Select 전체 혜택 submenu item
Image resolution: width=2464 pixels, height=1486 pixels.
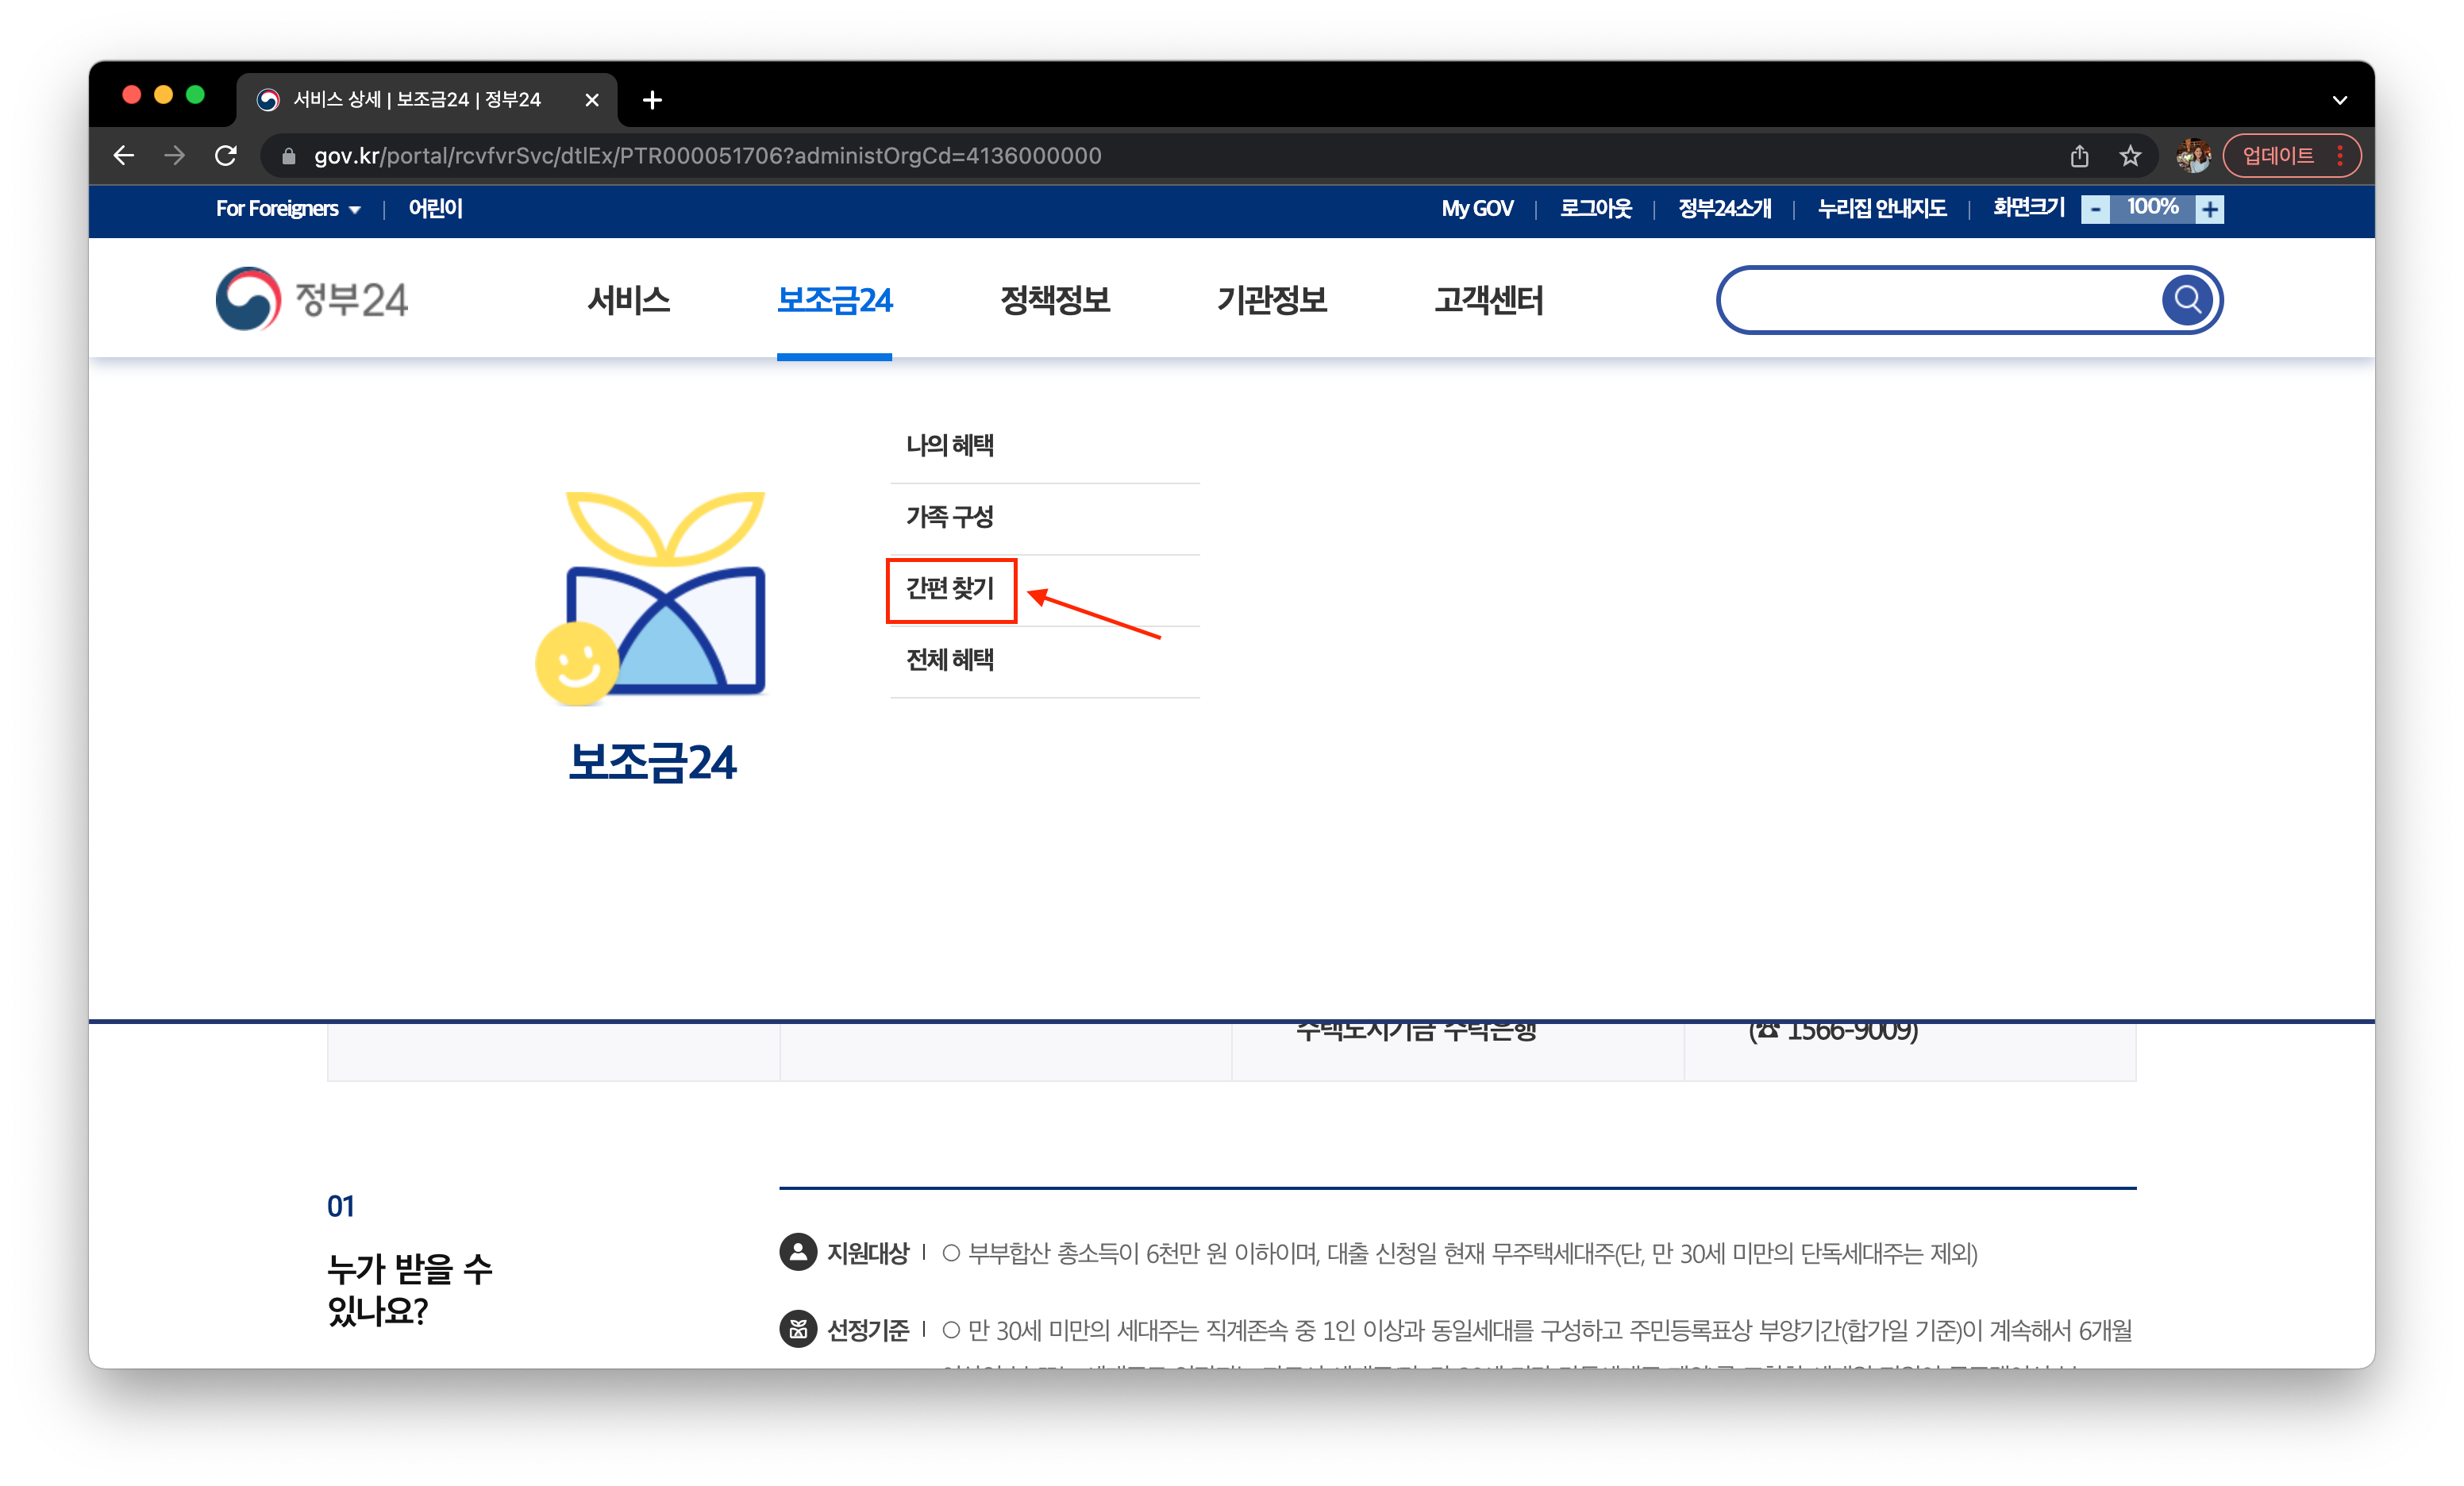point(949,660)
